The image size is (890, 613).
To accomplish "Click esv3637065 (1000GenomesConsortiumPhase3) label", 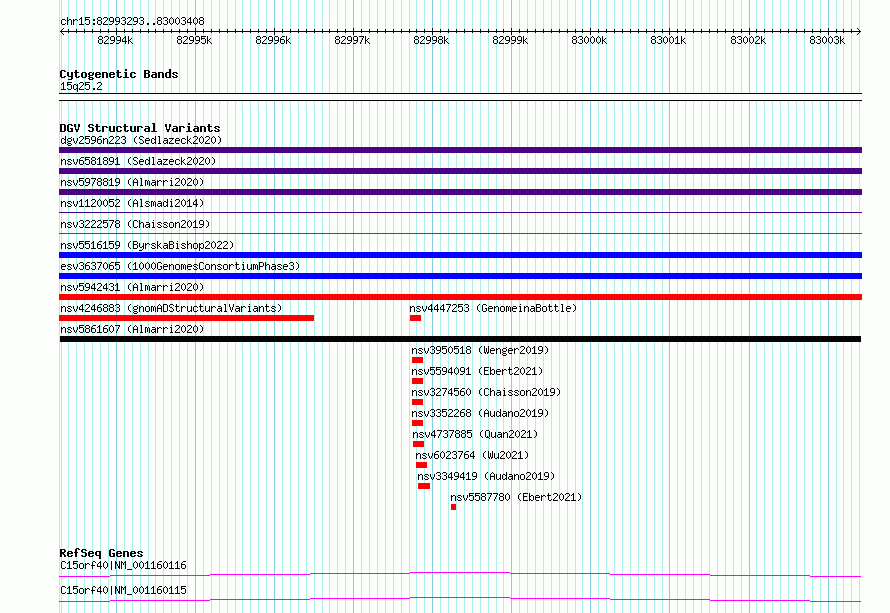I will 180,266.
